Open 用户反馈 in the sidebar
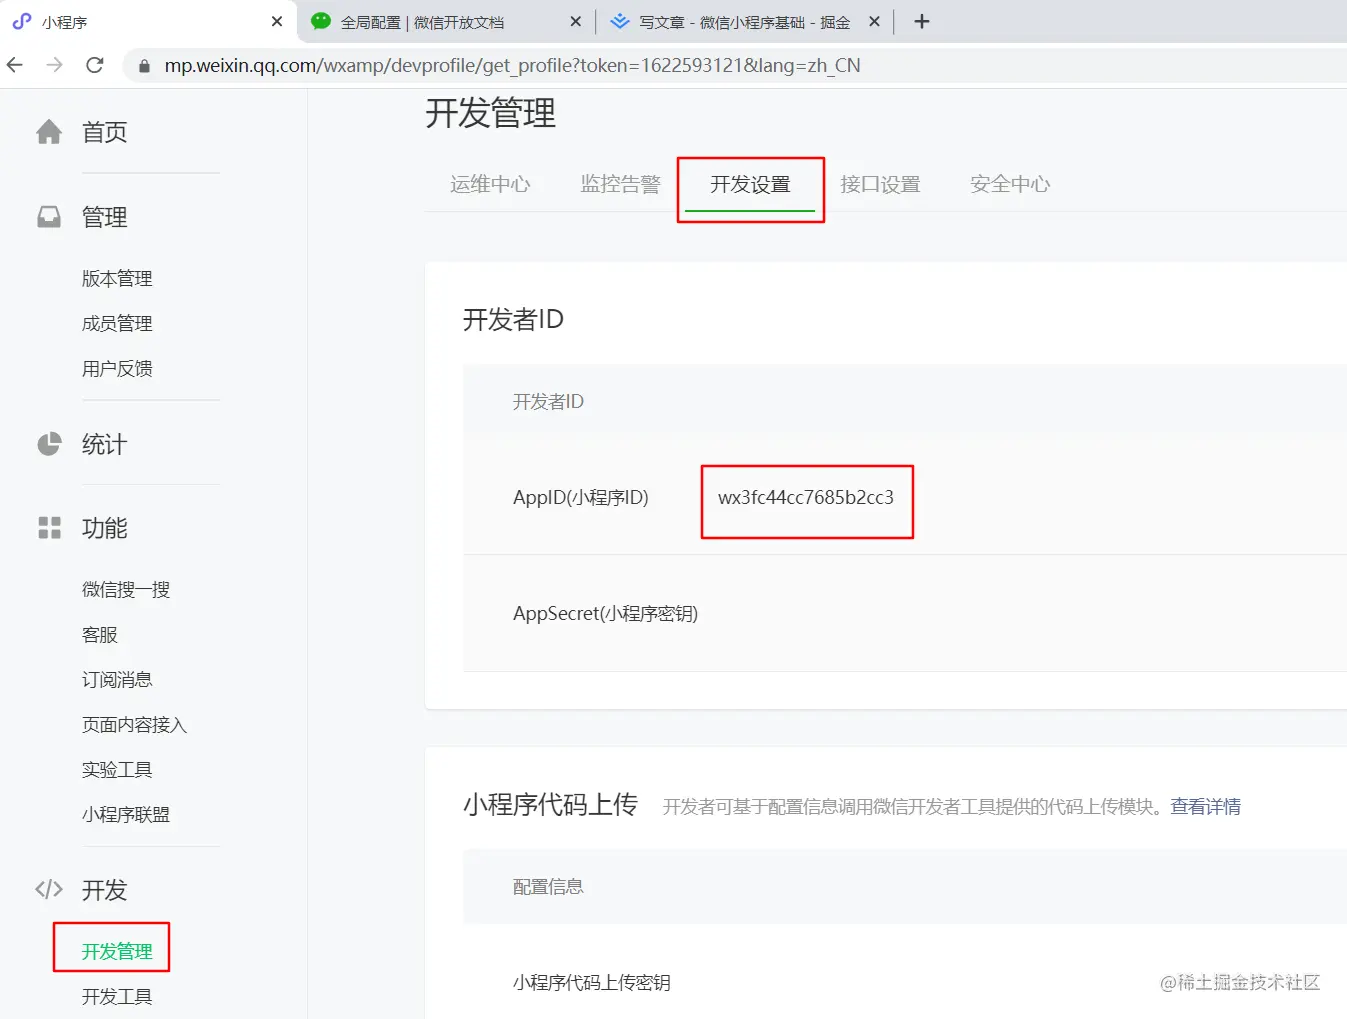Screen dimensions: 1347x1019 (x=117, y=368)
